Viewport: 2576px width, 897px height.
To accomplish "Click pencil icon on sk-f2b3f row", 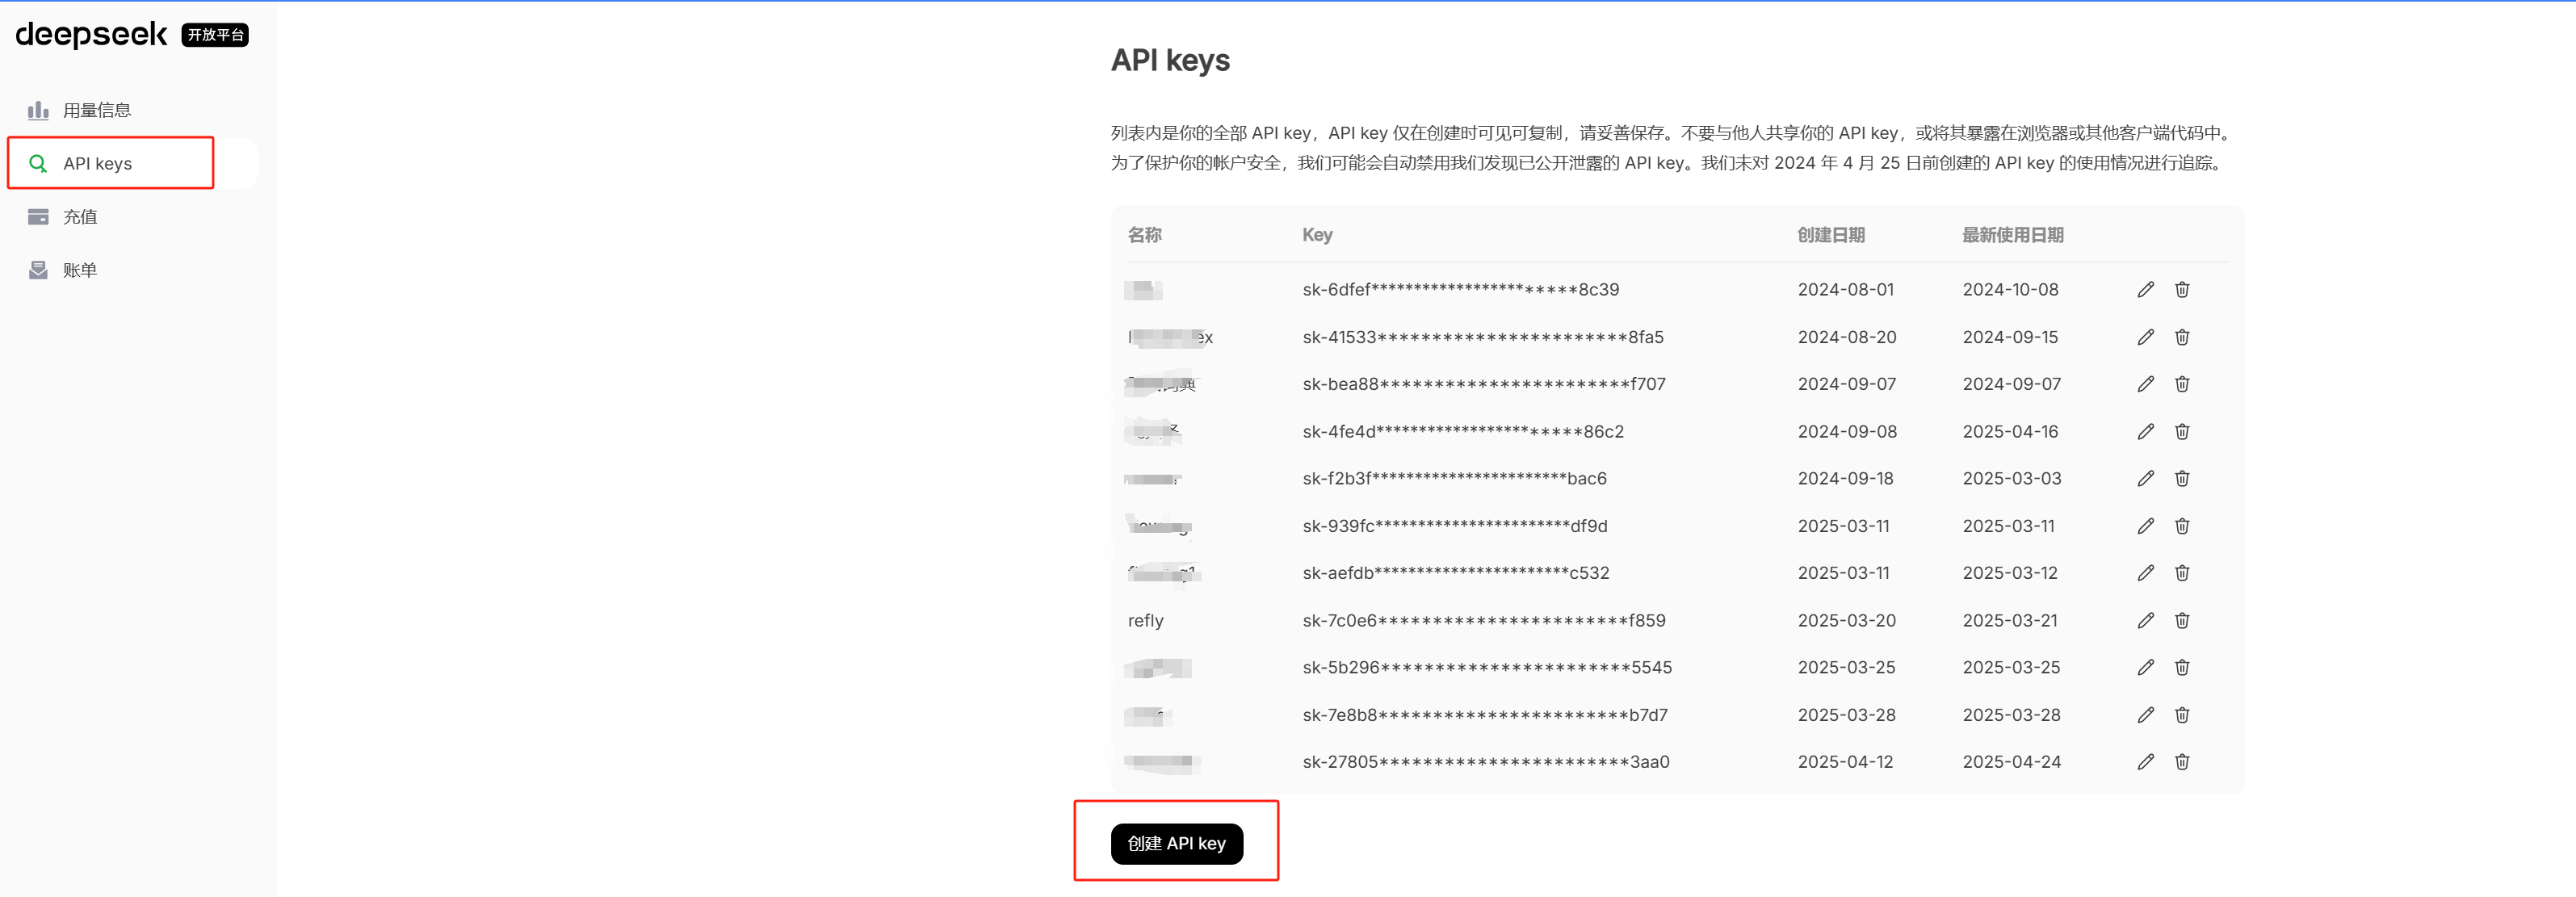I will coord(2145,478).
